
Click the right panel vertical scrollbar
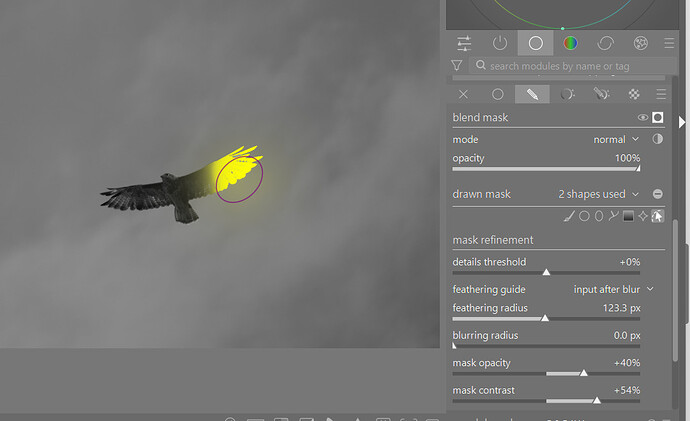(675, 290)
